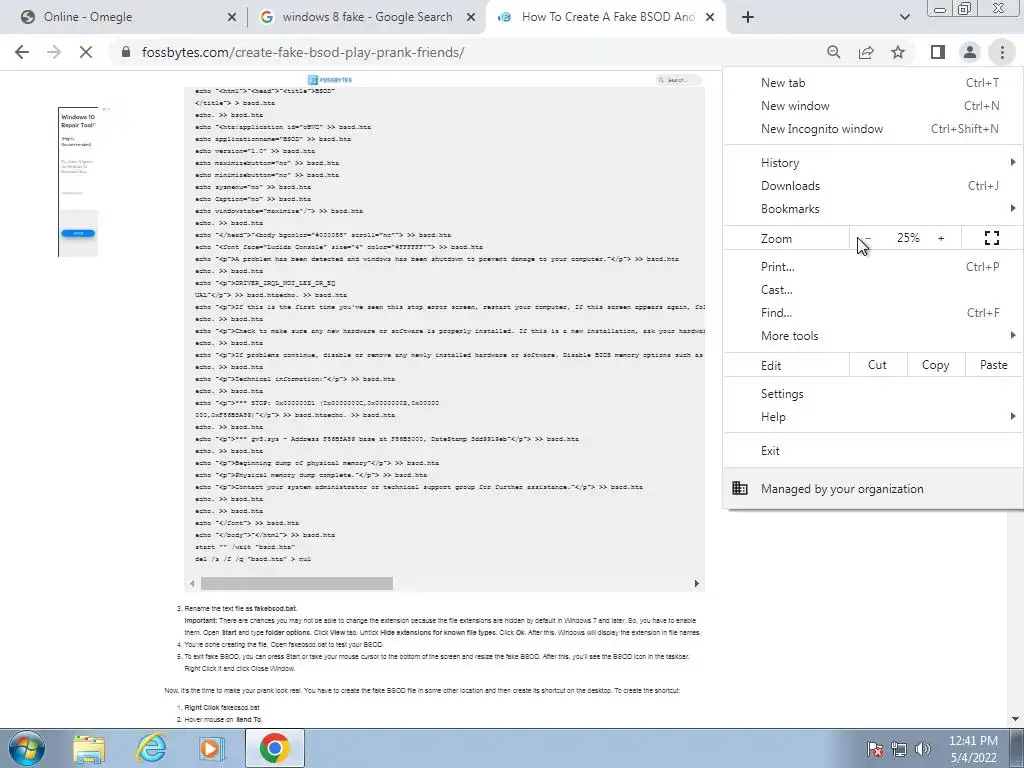Go back to the previous page
1024x768 pixels.
pos(22,52)
